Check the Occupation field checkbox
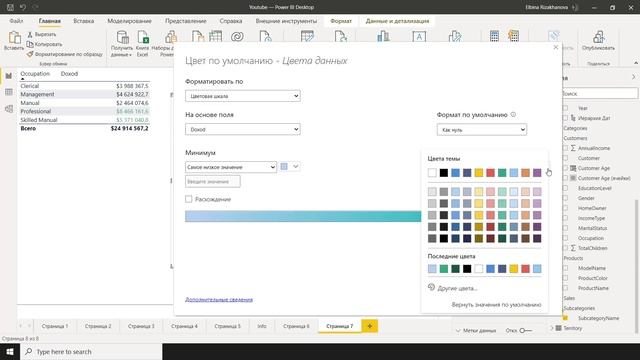This screenshot has width=640, height=360. (x=565, y=238)
